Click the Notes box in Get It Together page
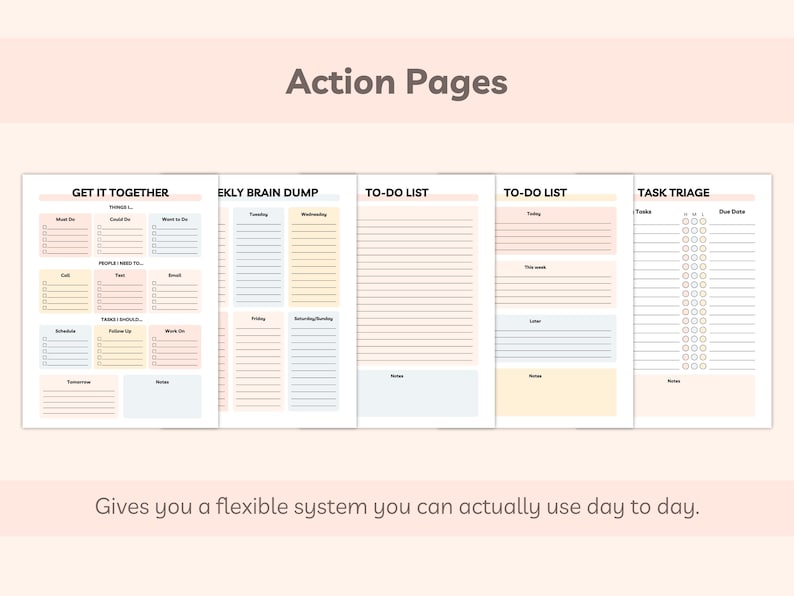The width and height of the screenshot is (794, 596). tap(162, 396)
